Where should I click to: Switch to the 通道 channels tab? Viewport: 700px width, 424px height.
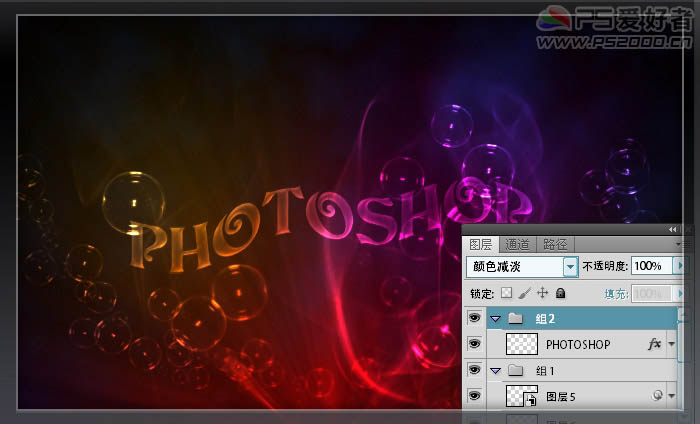517,244
